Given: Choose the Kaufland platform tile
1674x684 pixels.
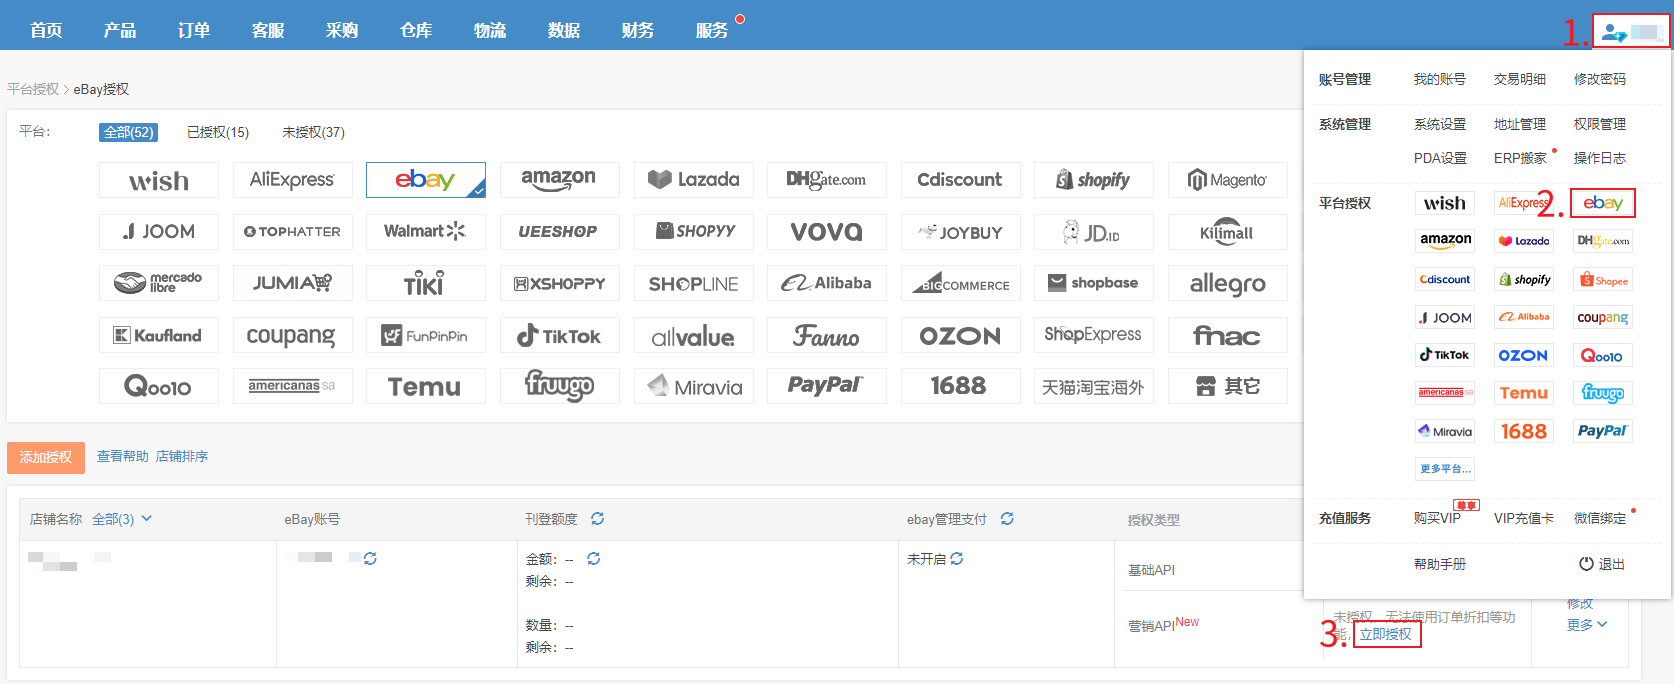Looking at the screenshot, I should pos(158,335).
